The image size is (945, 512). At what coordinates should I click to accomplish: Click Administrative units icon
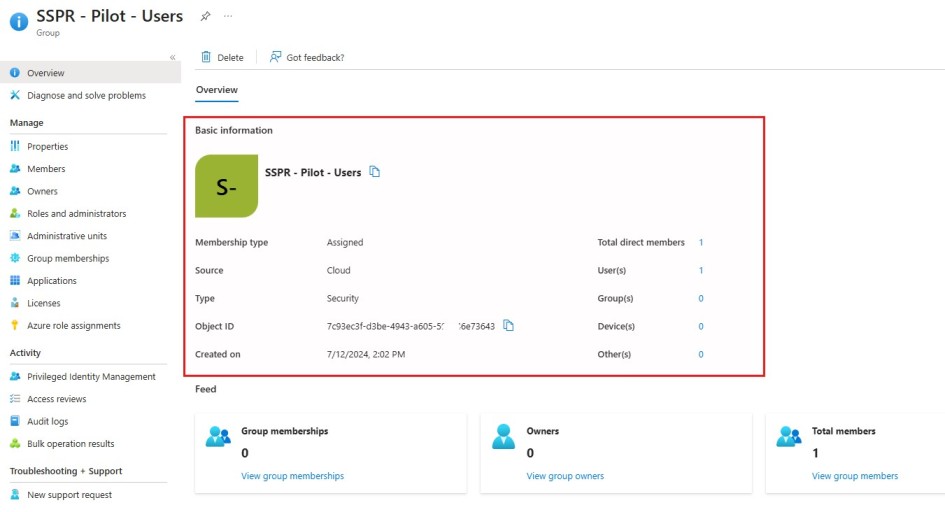pyautogui.click(x=14, y=236)
